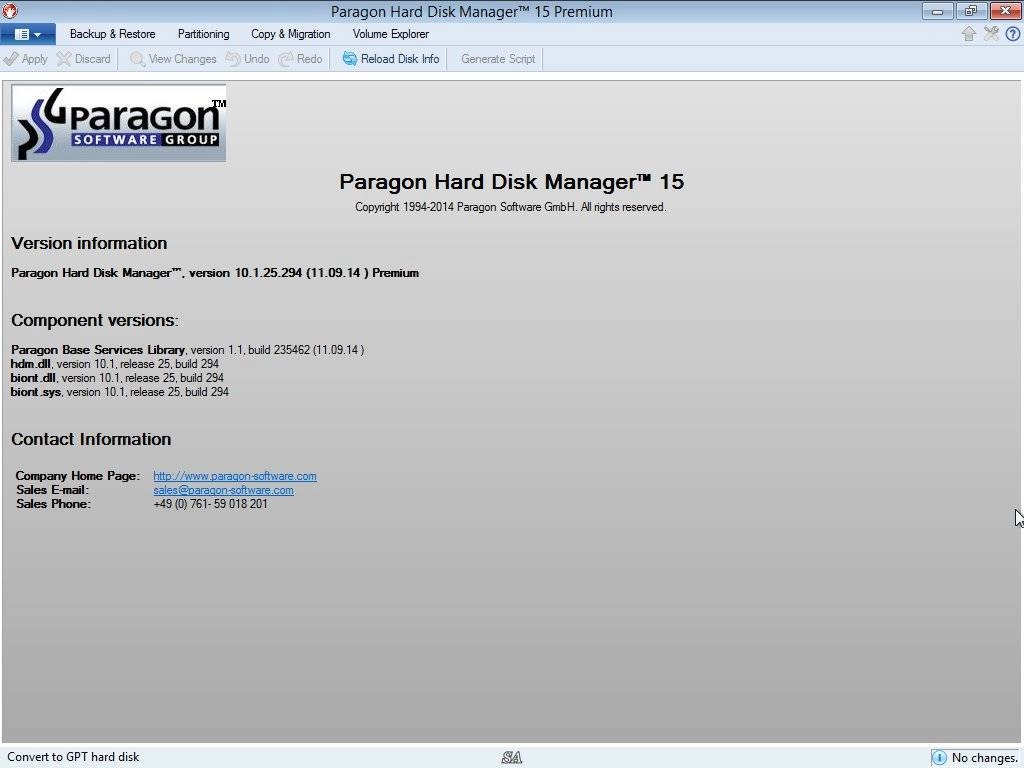This screenshot has width=1024, height=768.
Task: Click the 'Company Home Page:' label
Action: [78, 475]
